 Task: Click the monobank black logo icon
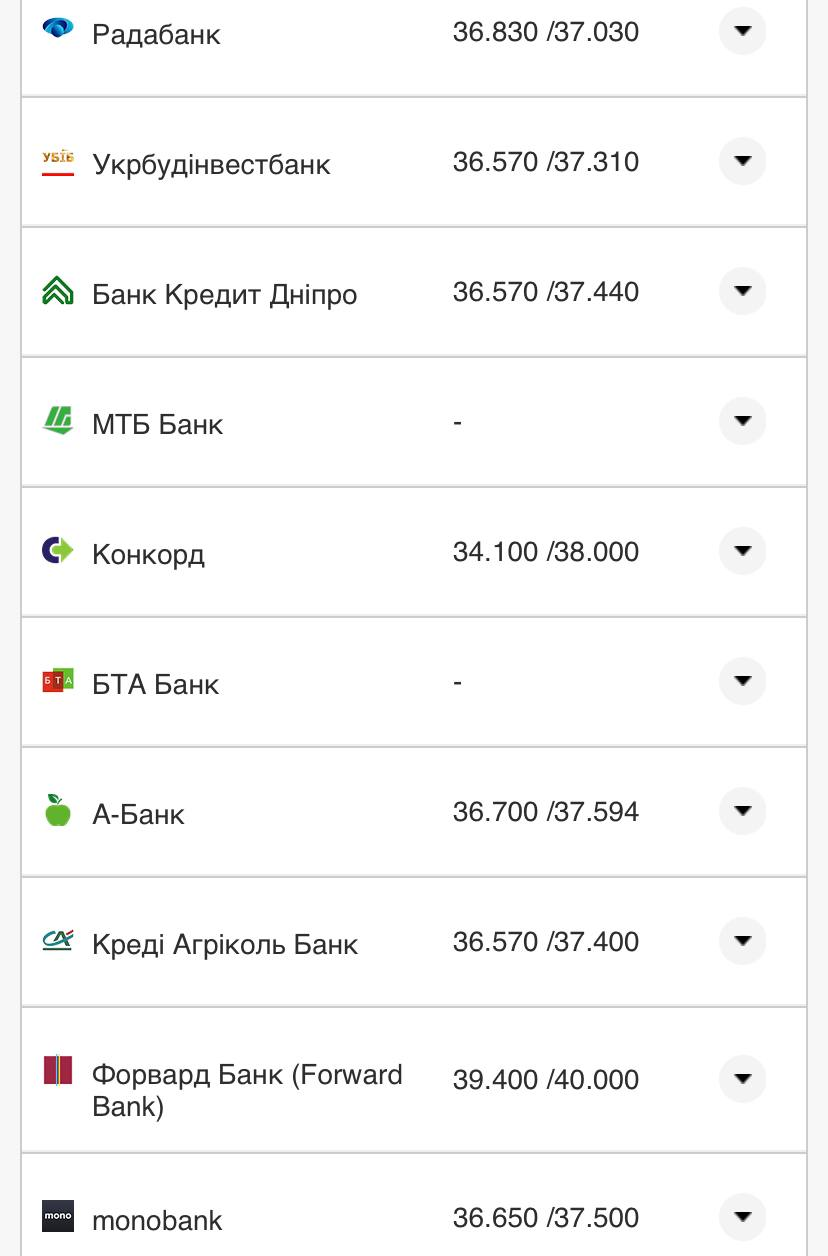(x=58, y=1216)
